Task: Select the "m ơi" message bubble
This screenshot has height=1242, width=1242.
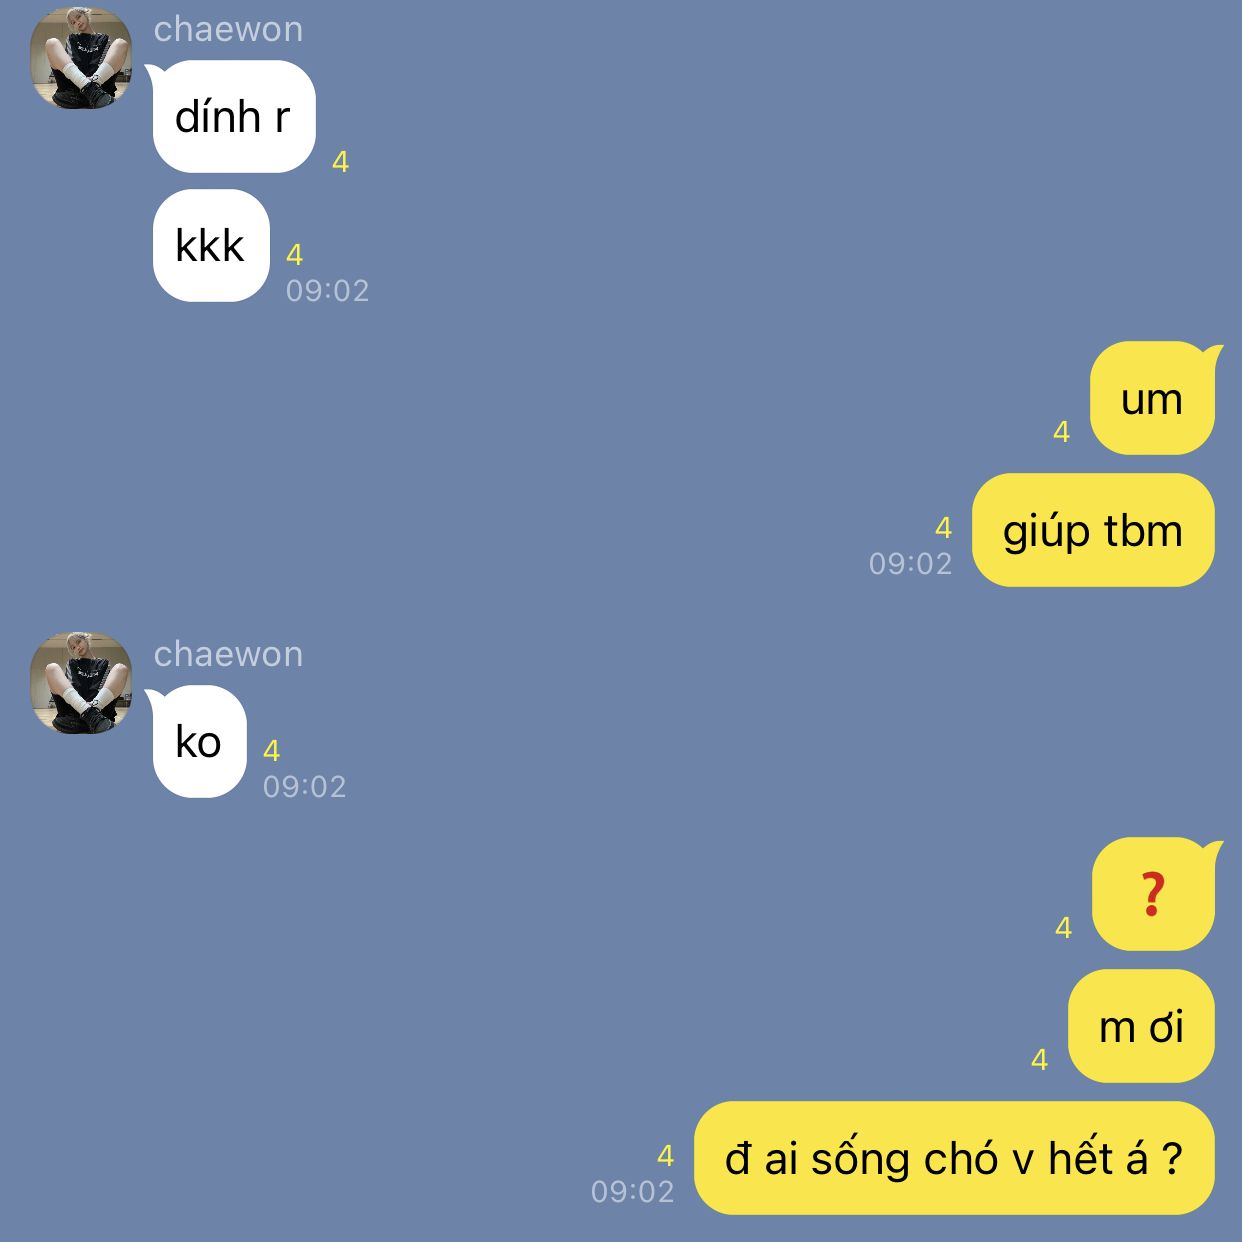Action: point(1141,1026)
